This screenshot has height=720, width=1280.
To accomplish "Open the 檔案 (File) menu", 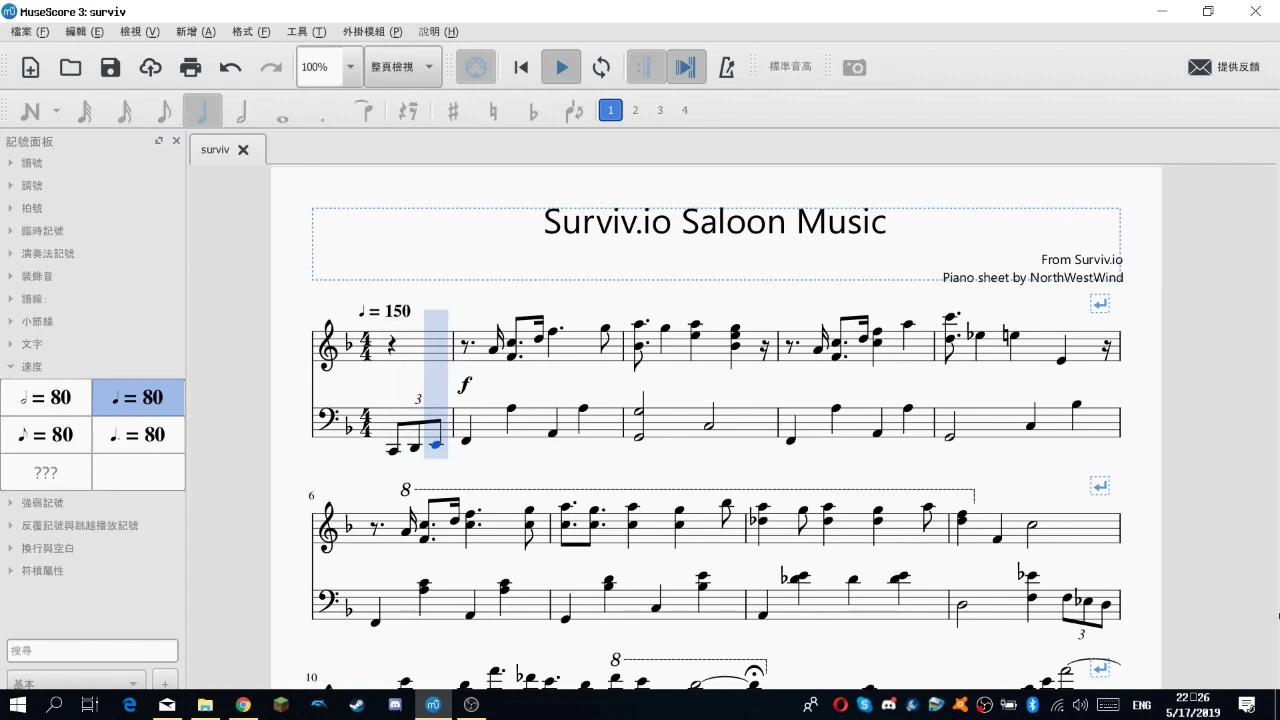I will (x=30, y=32).
